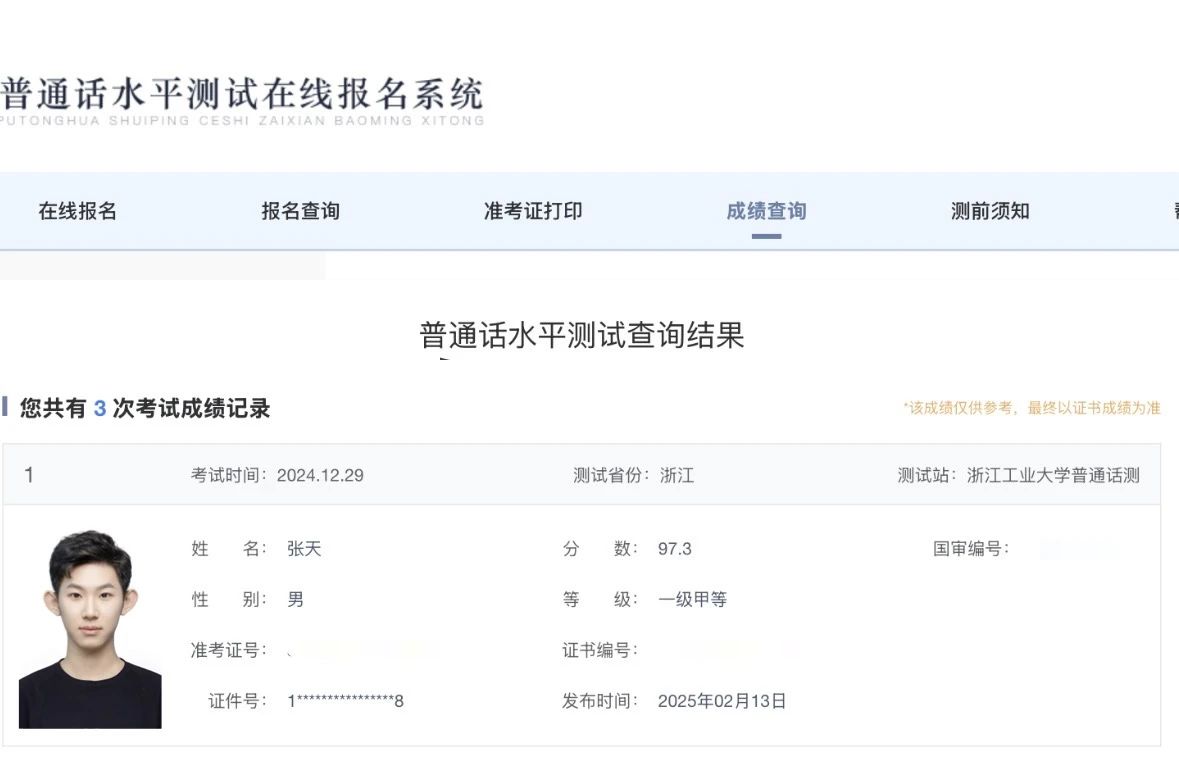Click the masked 证件号 ID number

(x=346, y=701)
